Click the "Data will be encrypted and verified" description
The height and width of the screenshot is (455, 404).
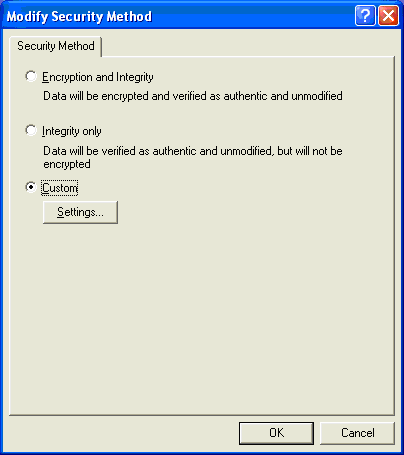[193, 96]
